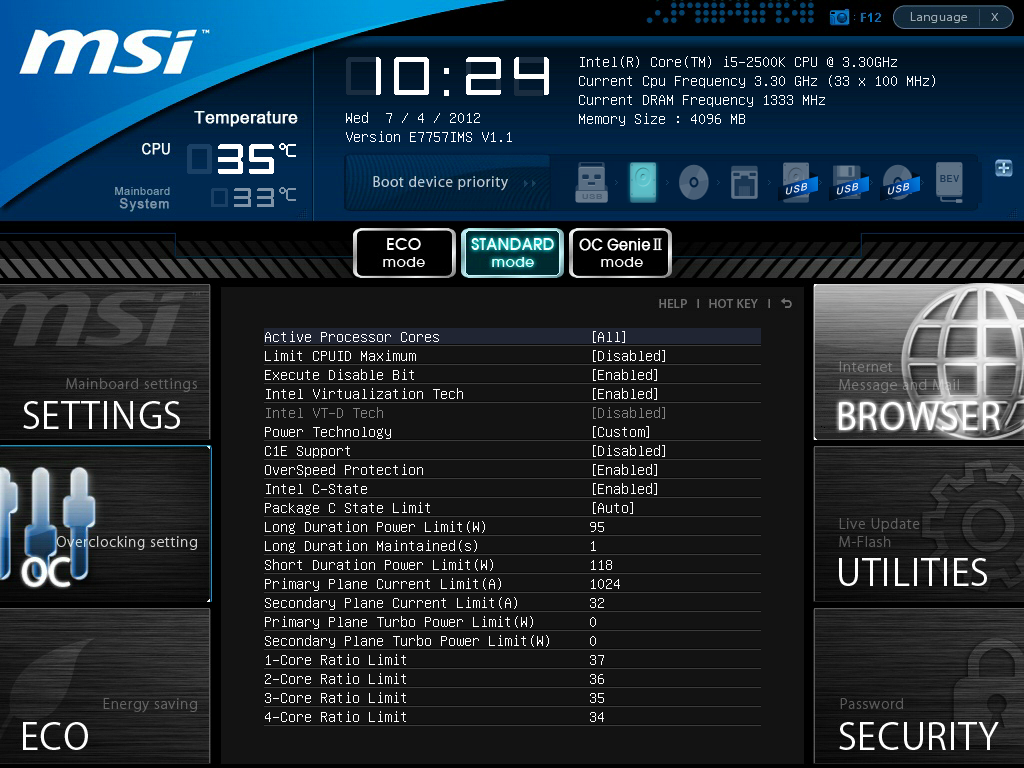Edit Long Duration Maintained value 1
This screenshot has height=768, width=1024.
click(593, 545)
